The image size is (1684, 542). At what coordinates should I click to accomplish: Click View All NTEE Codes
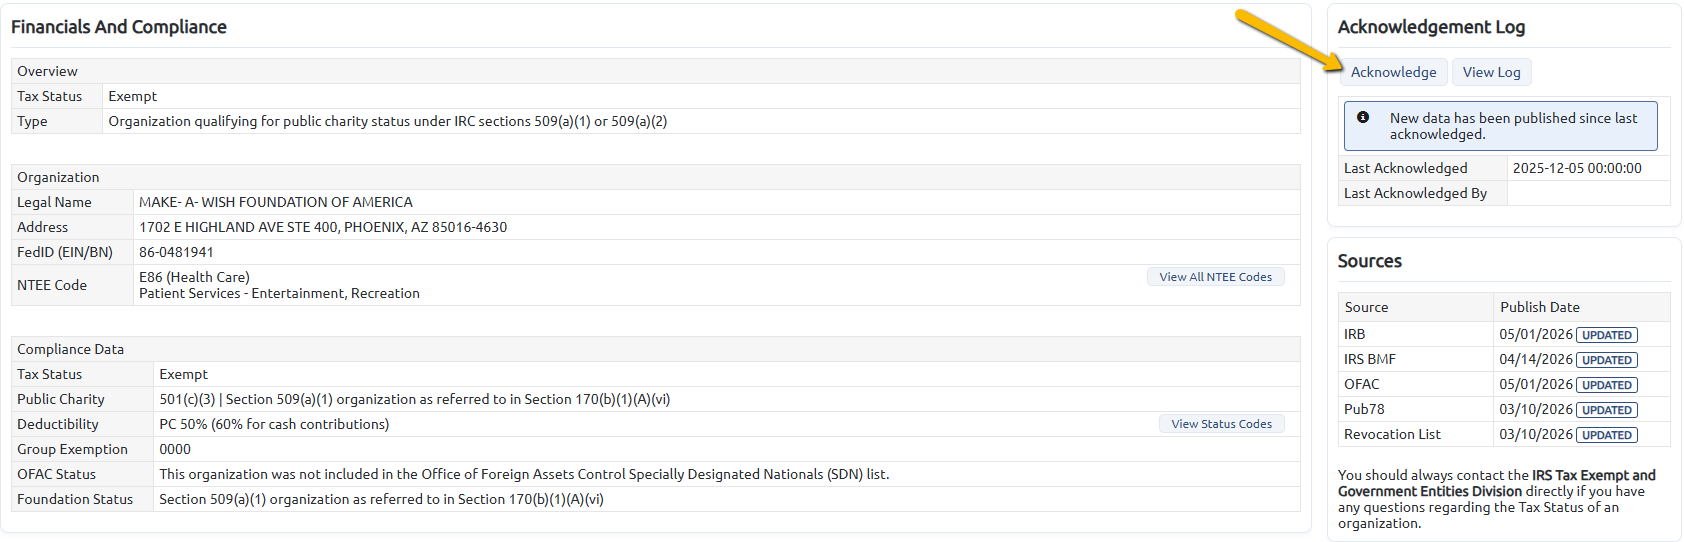click(x=1215, y=277)
